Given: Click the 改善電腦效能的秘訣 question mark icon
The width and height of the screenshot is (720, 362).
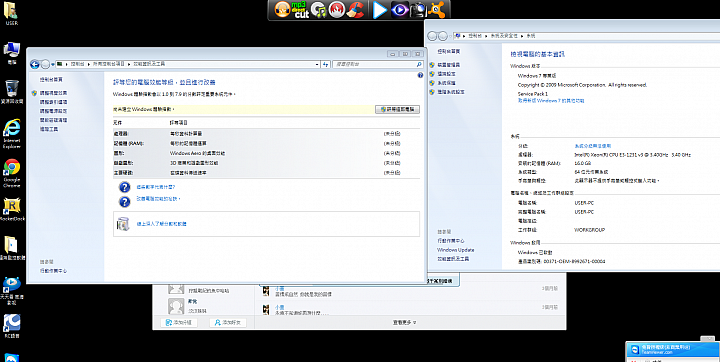Looking at the screenshot, I should (124, 201).
